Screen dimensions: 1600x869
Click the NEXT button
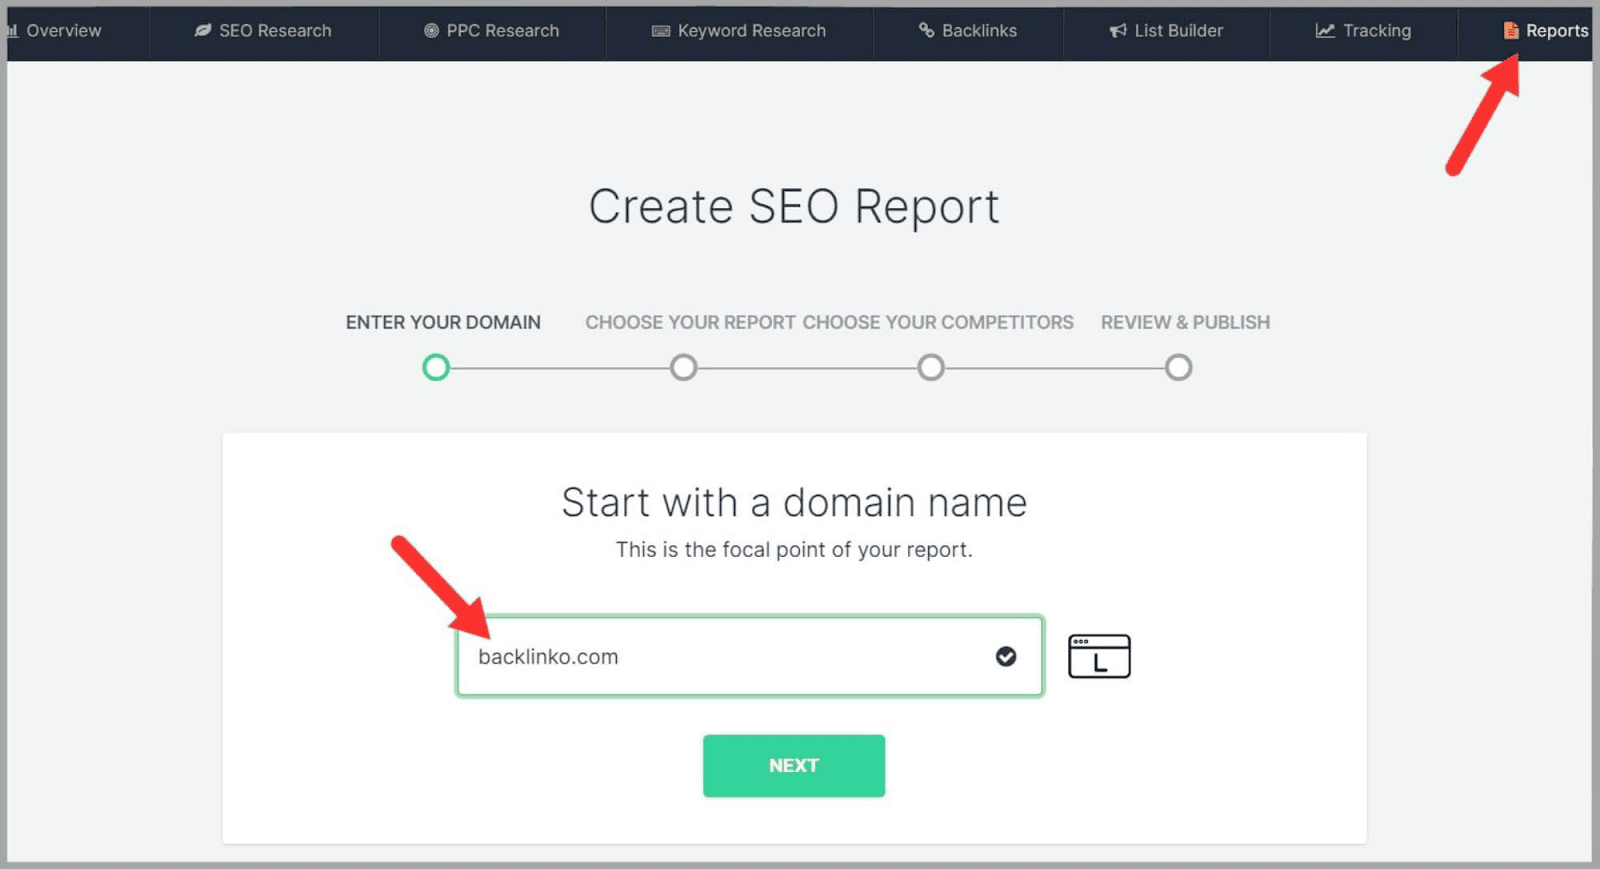pyautogui.click(x=794, y=766)
